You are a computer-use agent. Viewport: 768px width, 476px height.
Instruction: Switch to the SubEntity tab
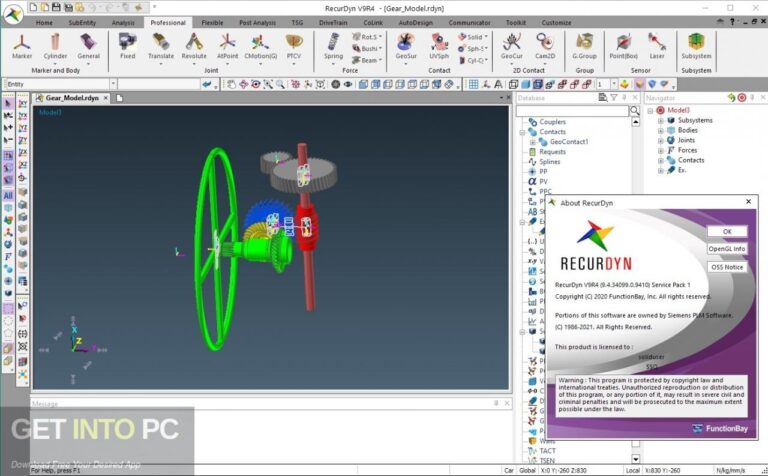pos(82,23)
